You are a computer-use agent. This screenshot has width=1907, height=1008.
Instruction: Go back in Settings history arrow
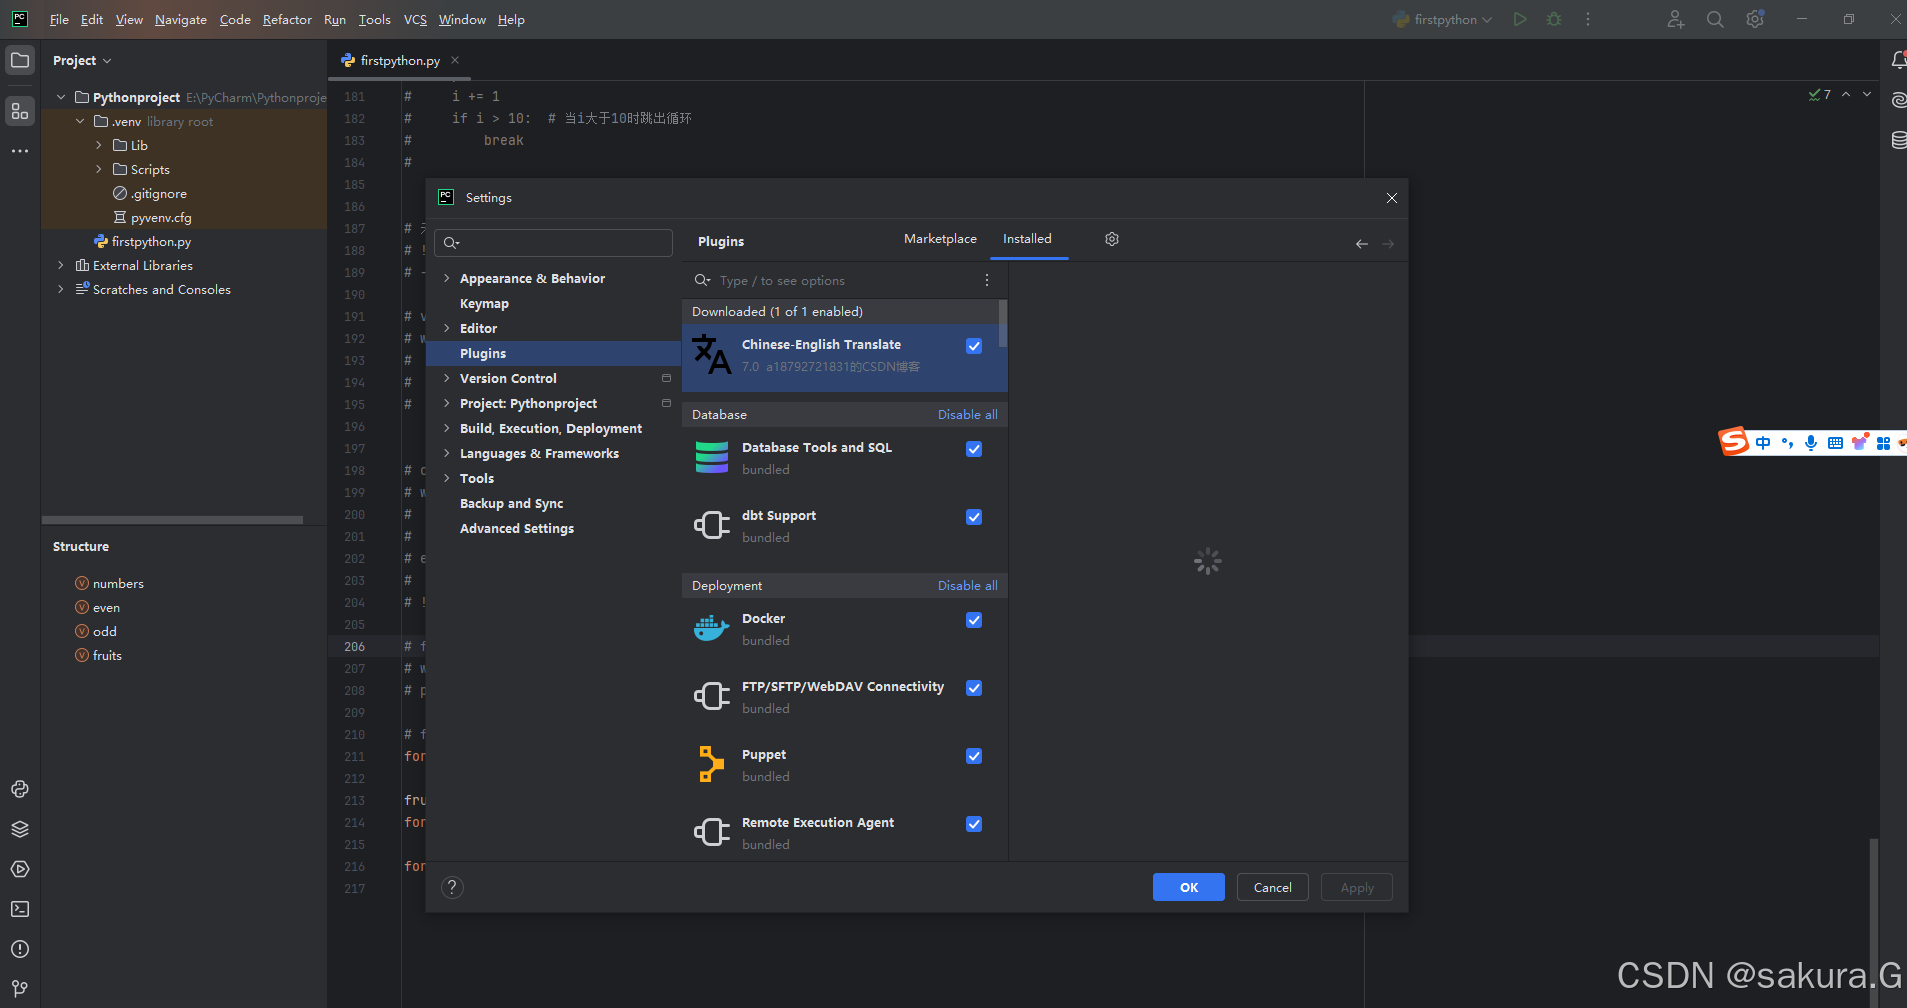[1362, 244]
